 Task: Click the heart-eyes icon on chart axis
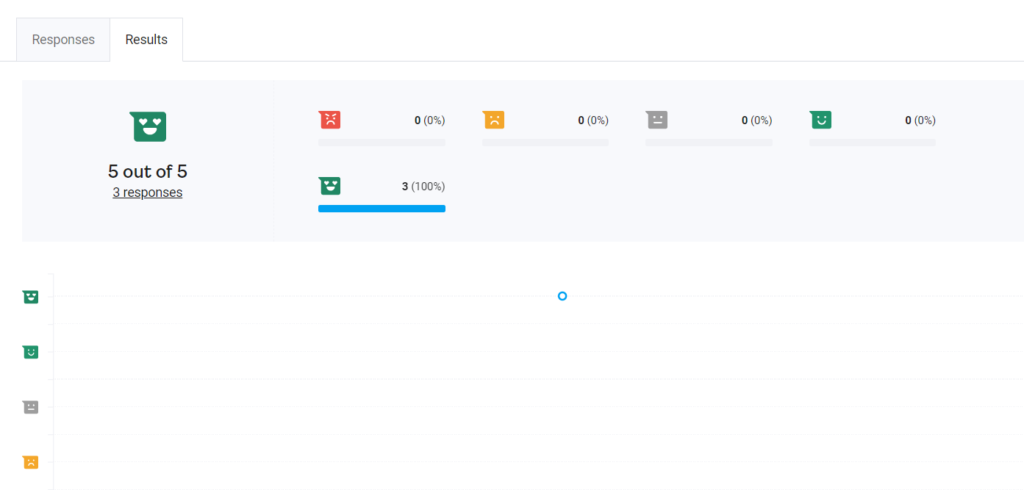point(31,297)
